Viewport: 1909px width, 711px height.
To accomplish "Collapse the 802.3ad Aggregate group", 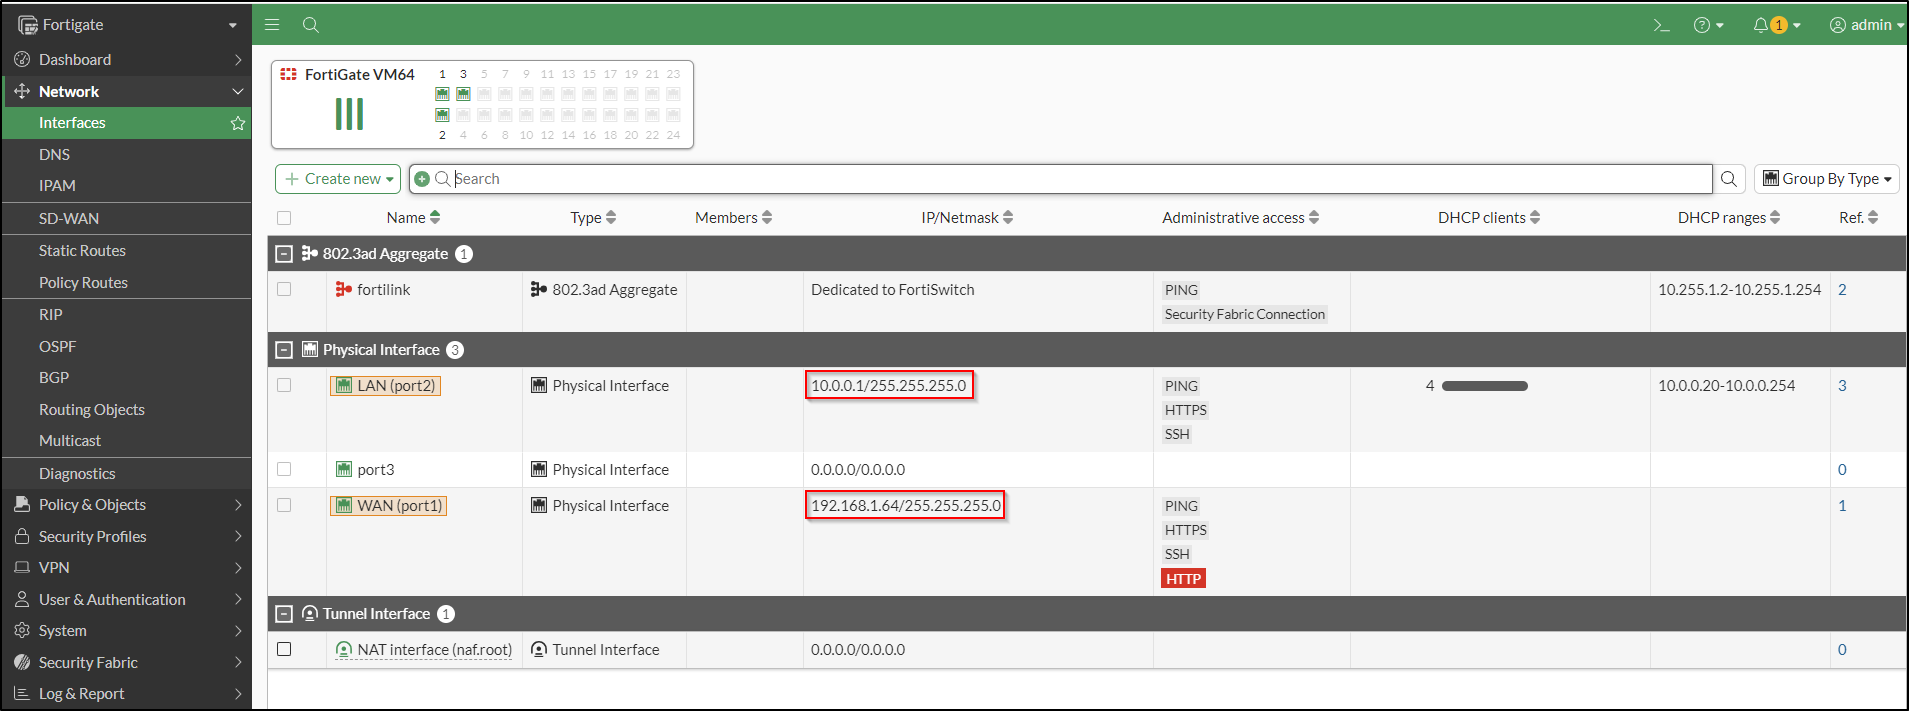I will [284, 254].
